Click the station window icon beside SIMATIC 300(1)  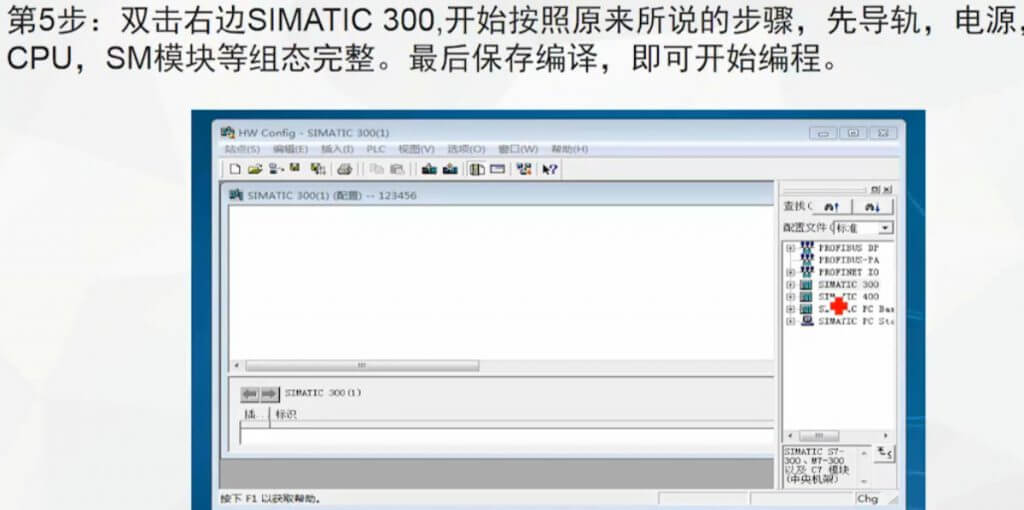(236, 195)
